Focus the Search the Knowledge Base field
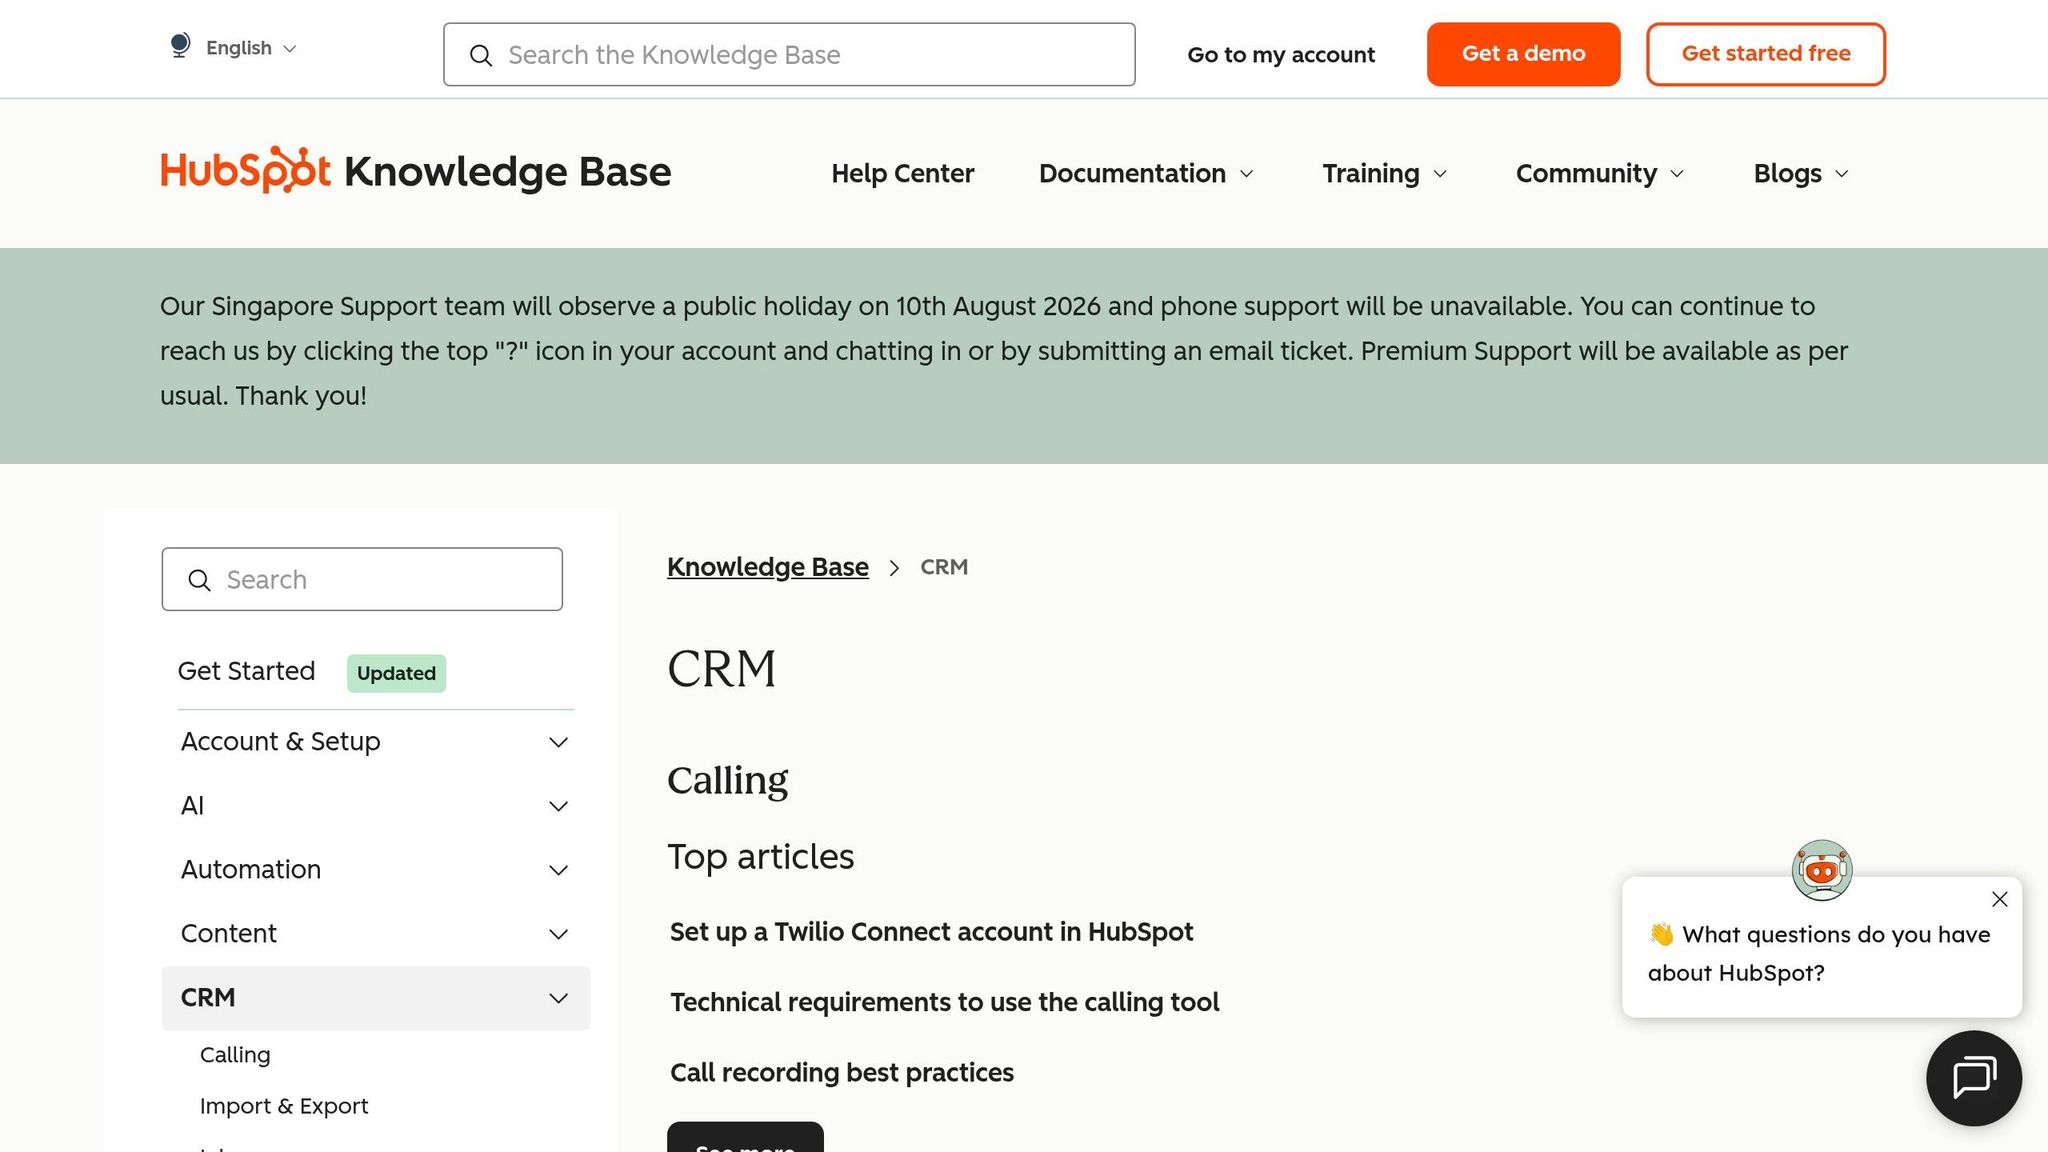 tap(789, 55)
